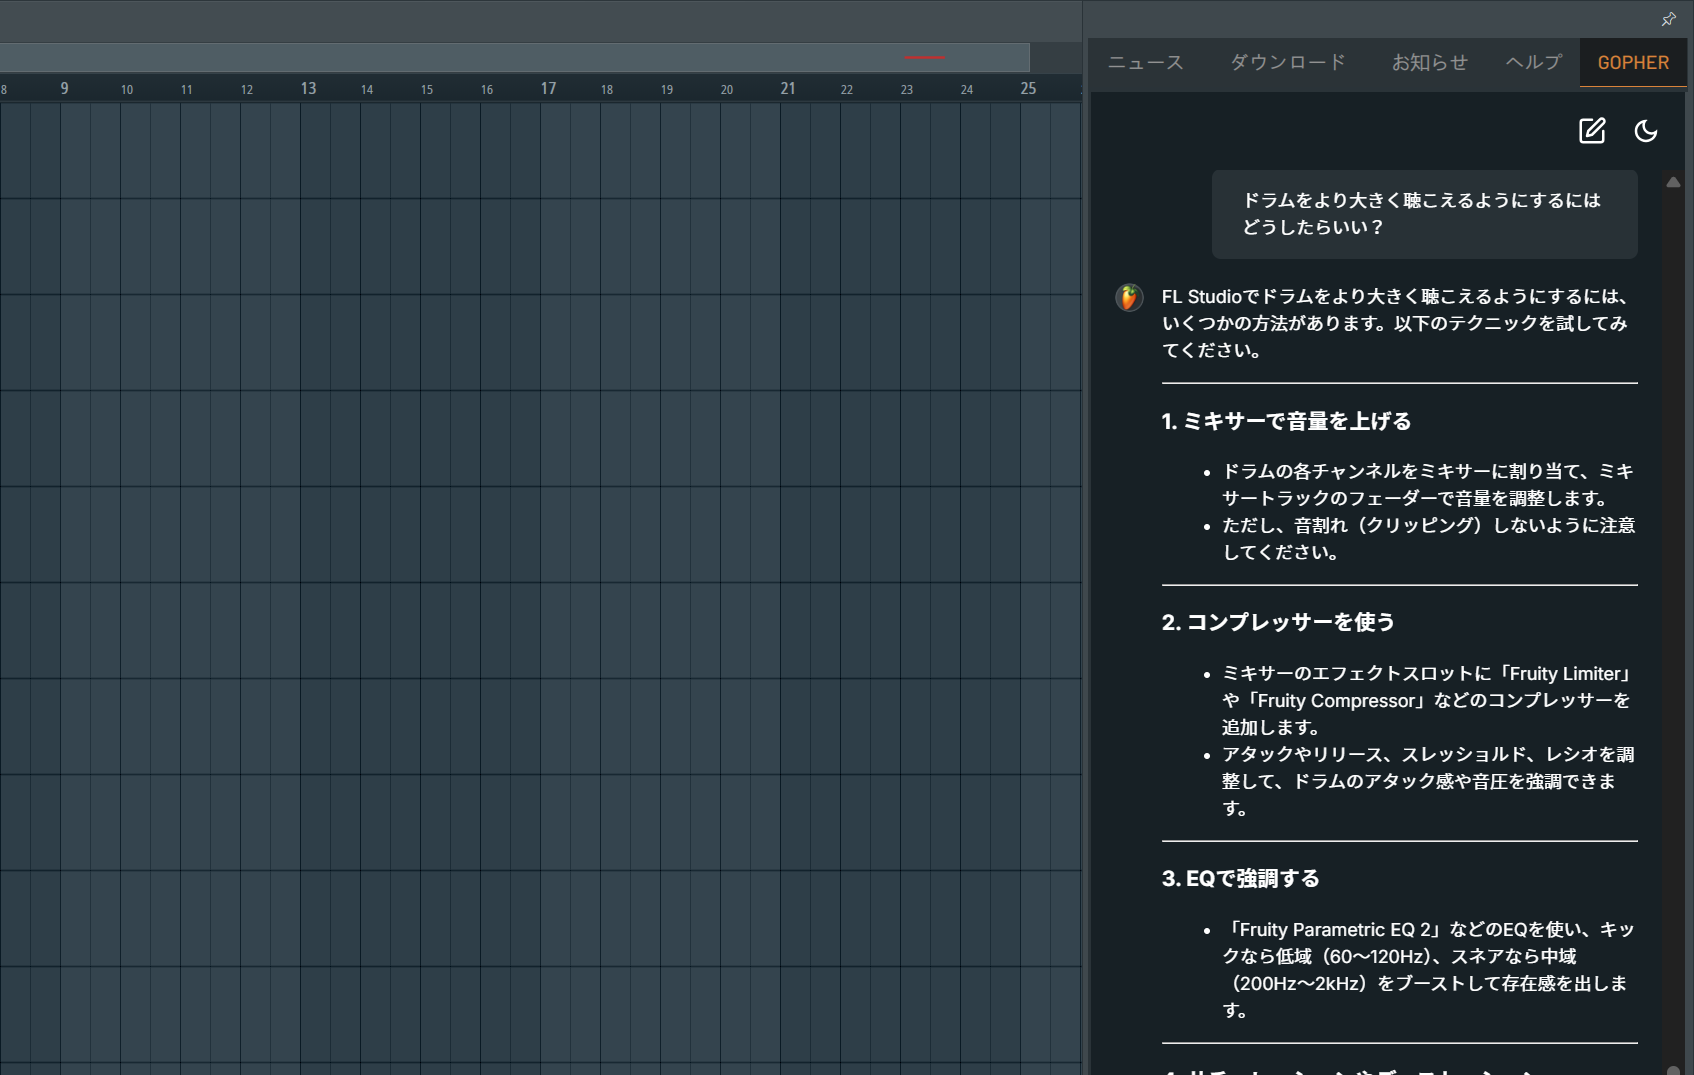The height and width of the screenshot is (1075, 1694).
Task: Click the pin icon at top right
Action: click(x=1668, y=19)
